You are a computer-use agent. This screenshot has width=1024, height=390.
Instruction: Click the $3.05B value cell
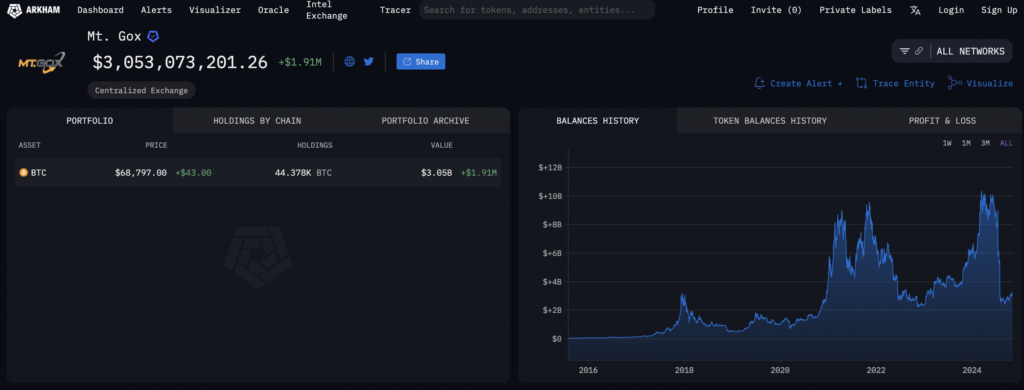(437, 172)
